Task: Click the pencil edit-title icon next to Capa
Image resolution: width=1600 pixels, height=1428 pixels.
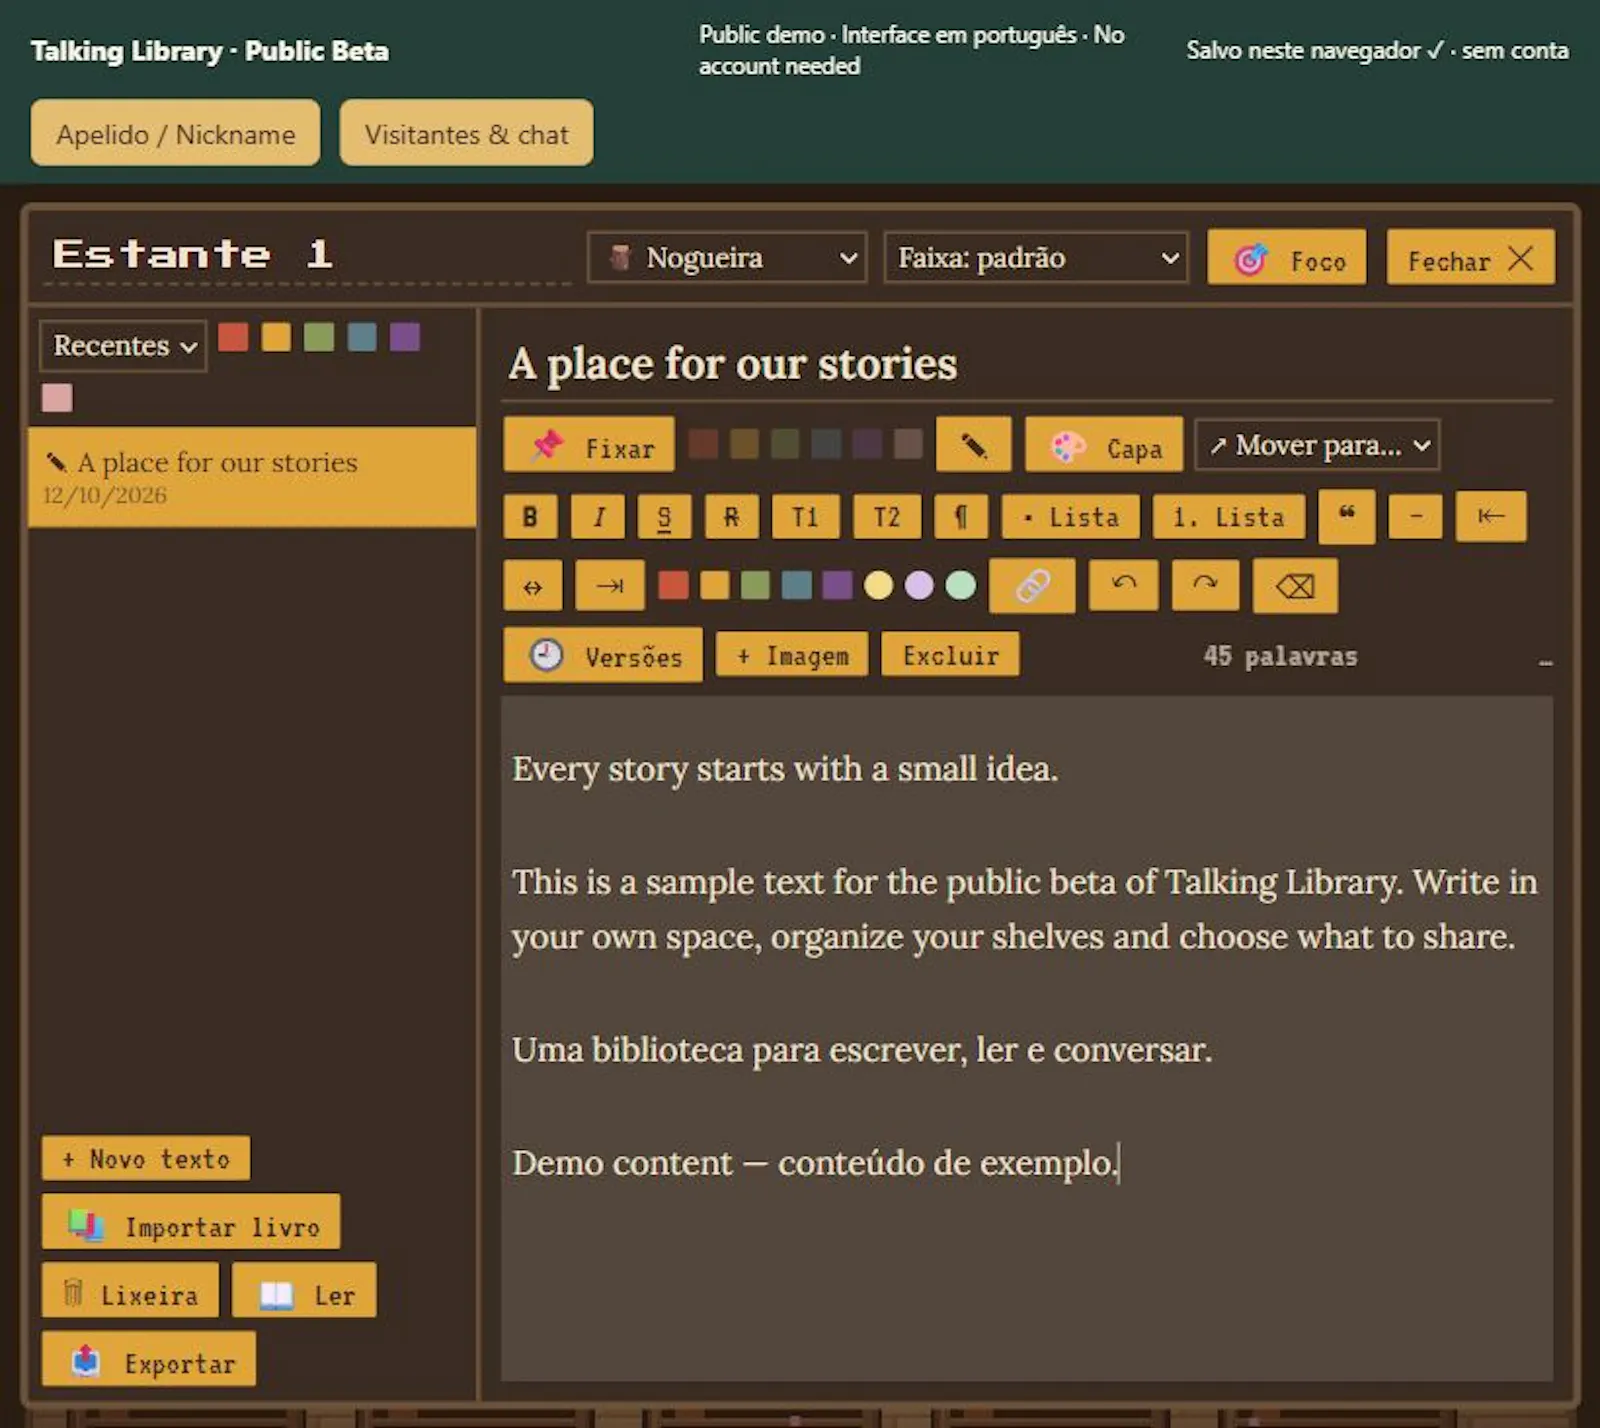Action: click(973, 445)
